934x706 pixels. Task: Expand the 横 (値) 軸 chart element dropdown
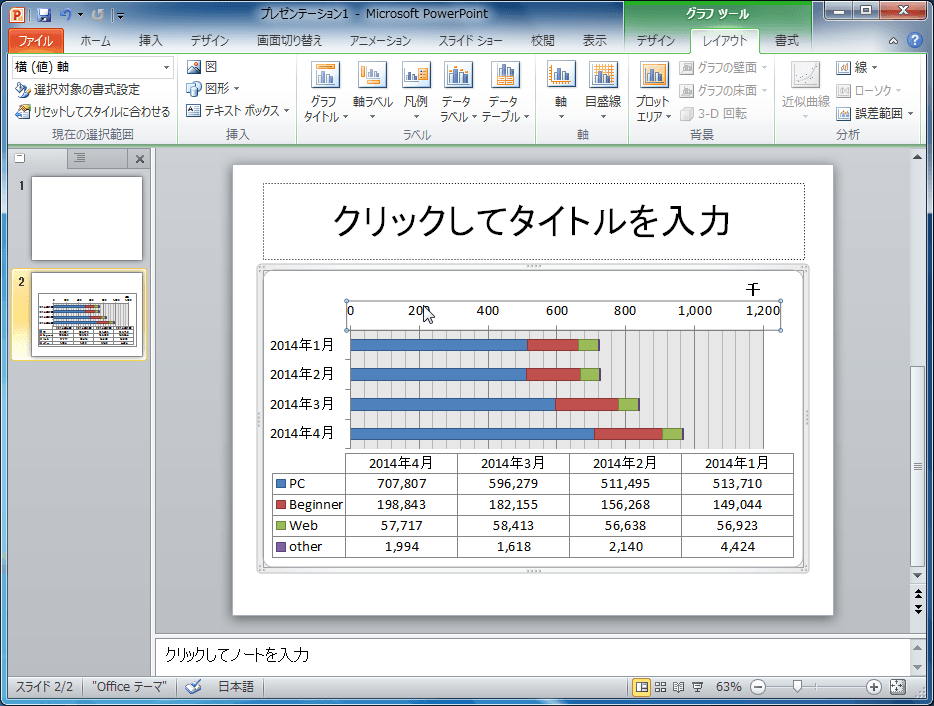166,68
